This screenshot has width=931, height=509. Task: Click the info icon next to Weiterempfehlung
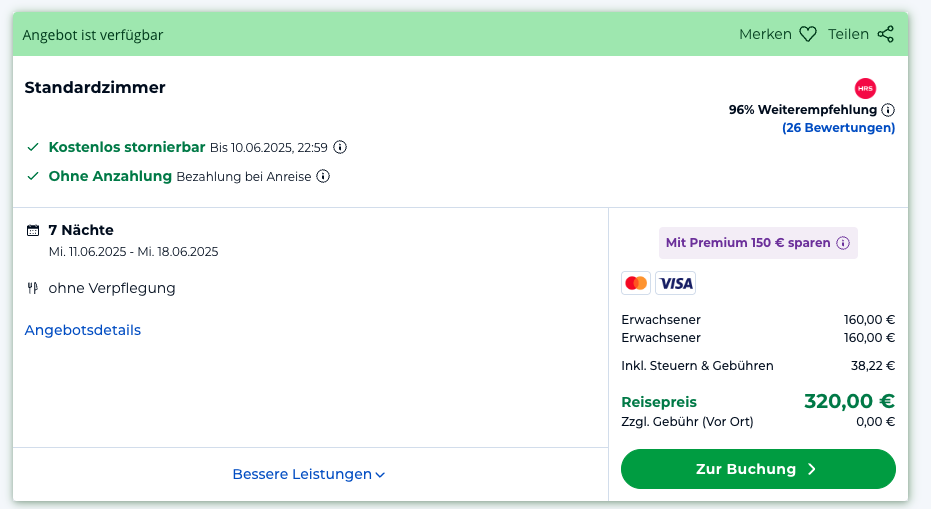point(888,110)
